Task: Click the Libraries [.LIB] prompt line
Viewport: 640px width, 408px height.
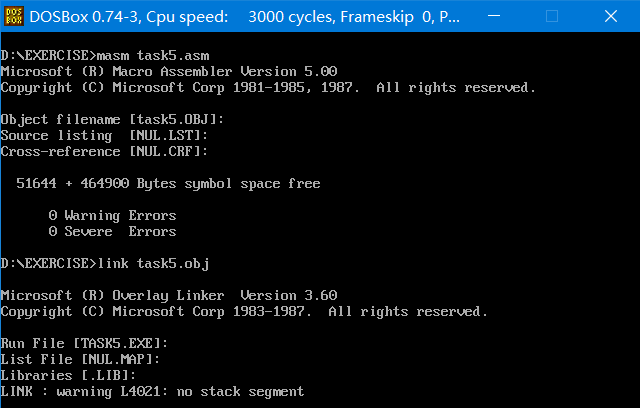Action: [x=68, y=375]
